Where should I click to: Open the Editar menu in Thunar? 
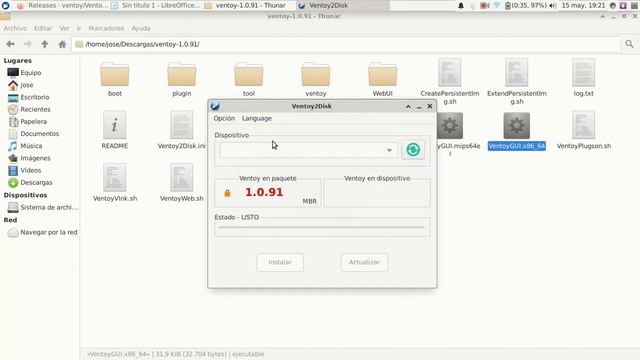tap(43, 28)
